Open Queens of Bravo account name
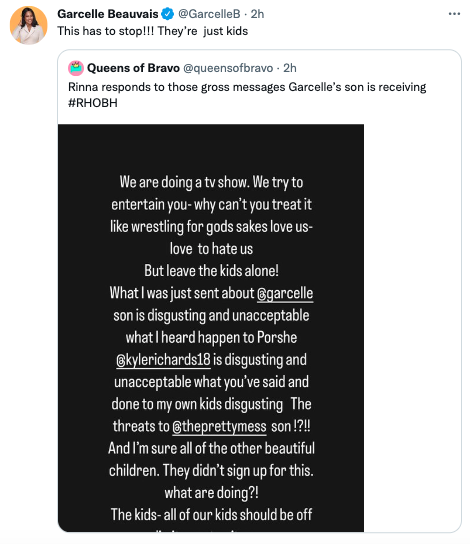Viewport: 470px width, 544px height. point(133,68)
